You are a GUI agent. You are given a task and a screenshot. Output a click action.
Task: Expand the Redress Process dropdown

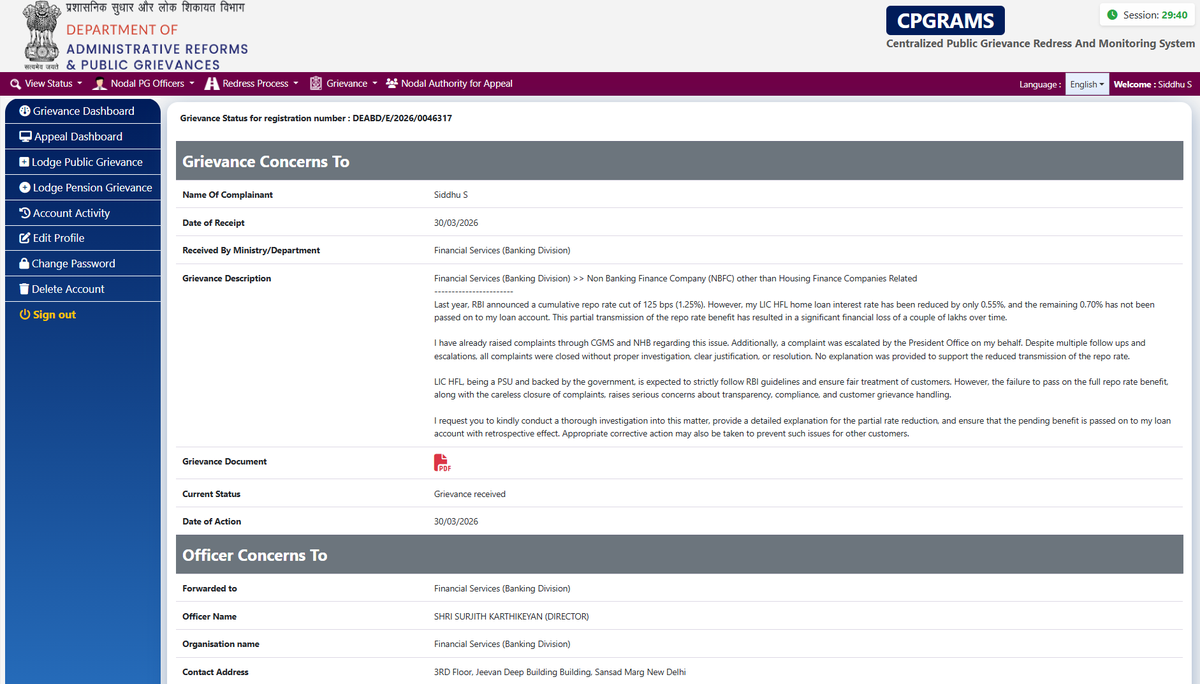pos(252,84)
